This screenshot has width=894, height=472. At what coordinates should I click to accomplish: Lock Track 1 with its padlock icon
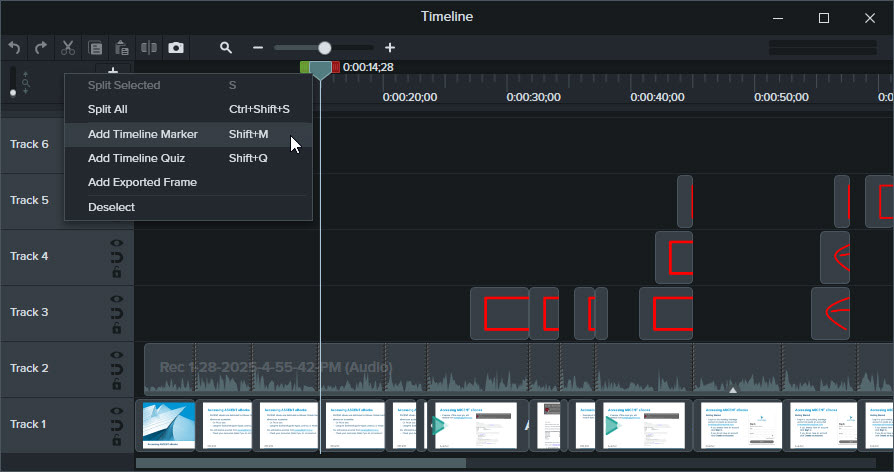[116, 440]
